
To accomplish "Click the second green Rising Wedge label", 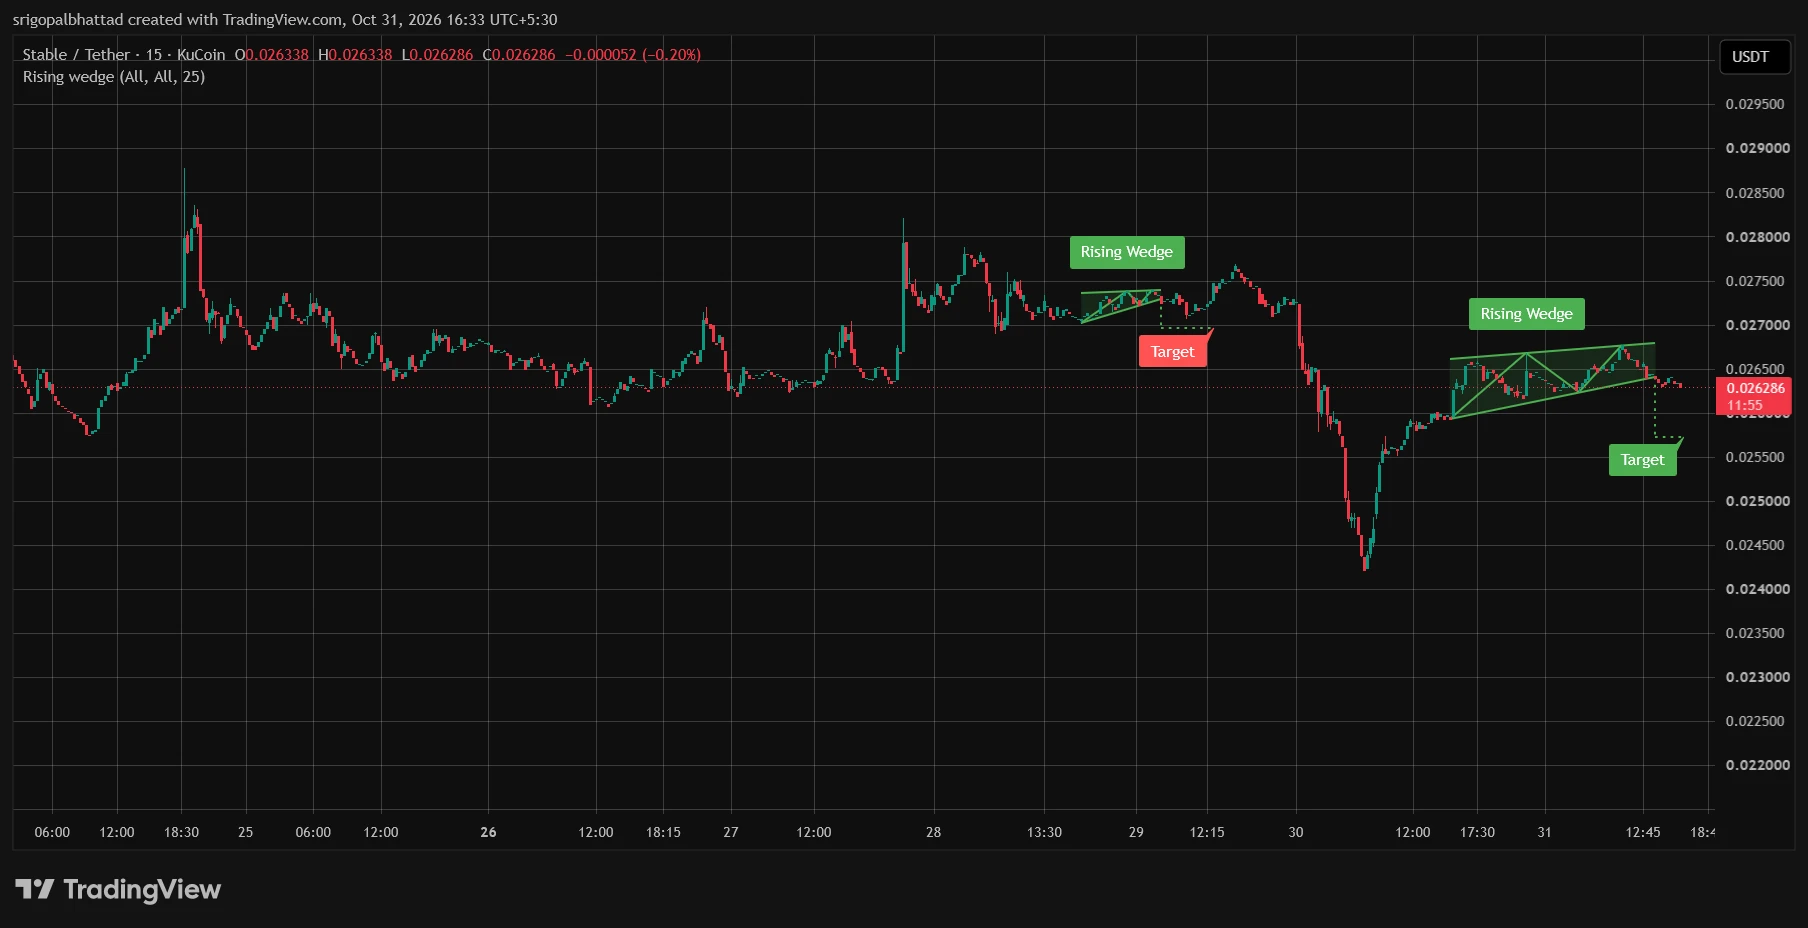I will click(x=1526, y=314).
